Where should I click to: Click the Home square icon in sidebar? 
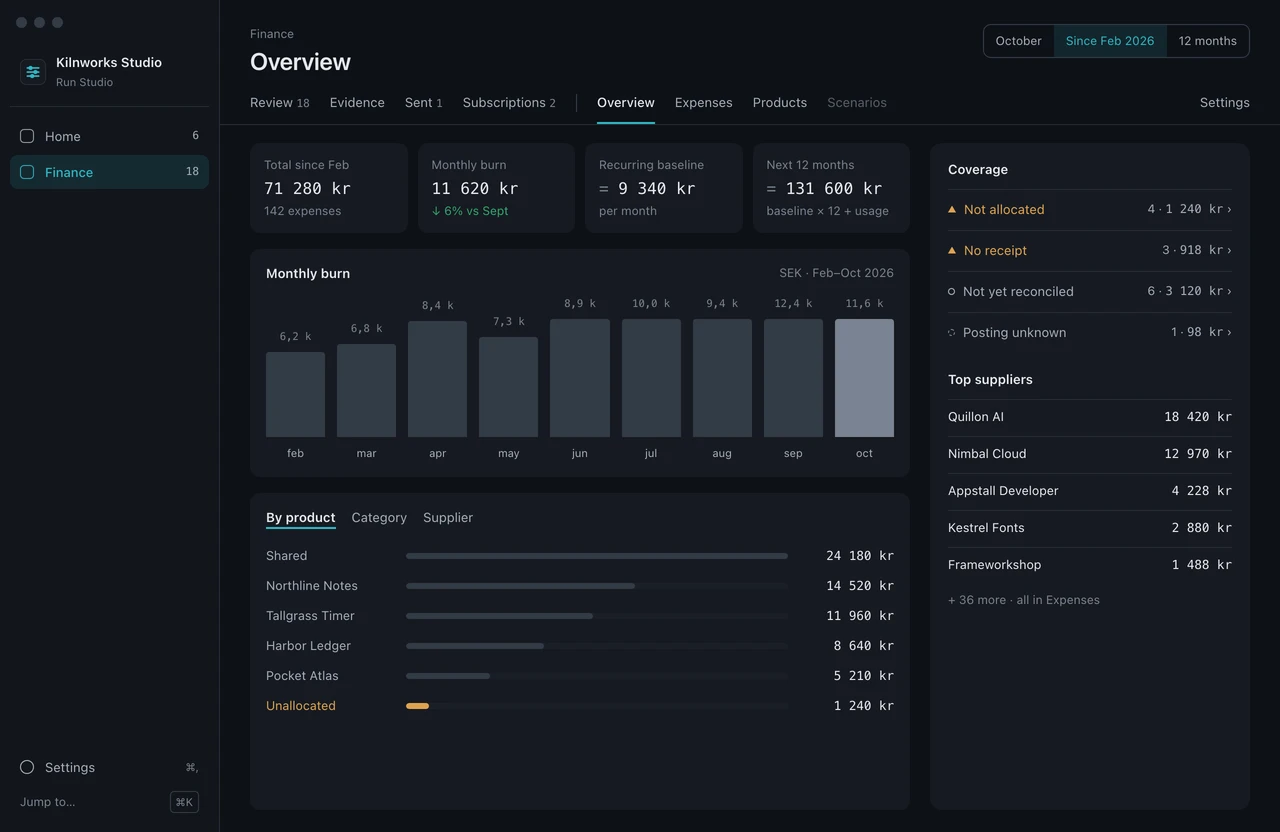point(27,136)
